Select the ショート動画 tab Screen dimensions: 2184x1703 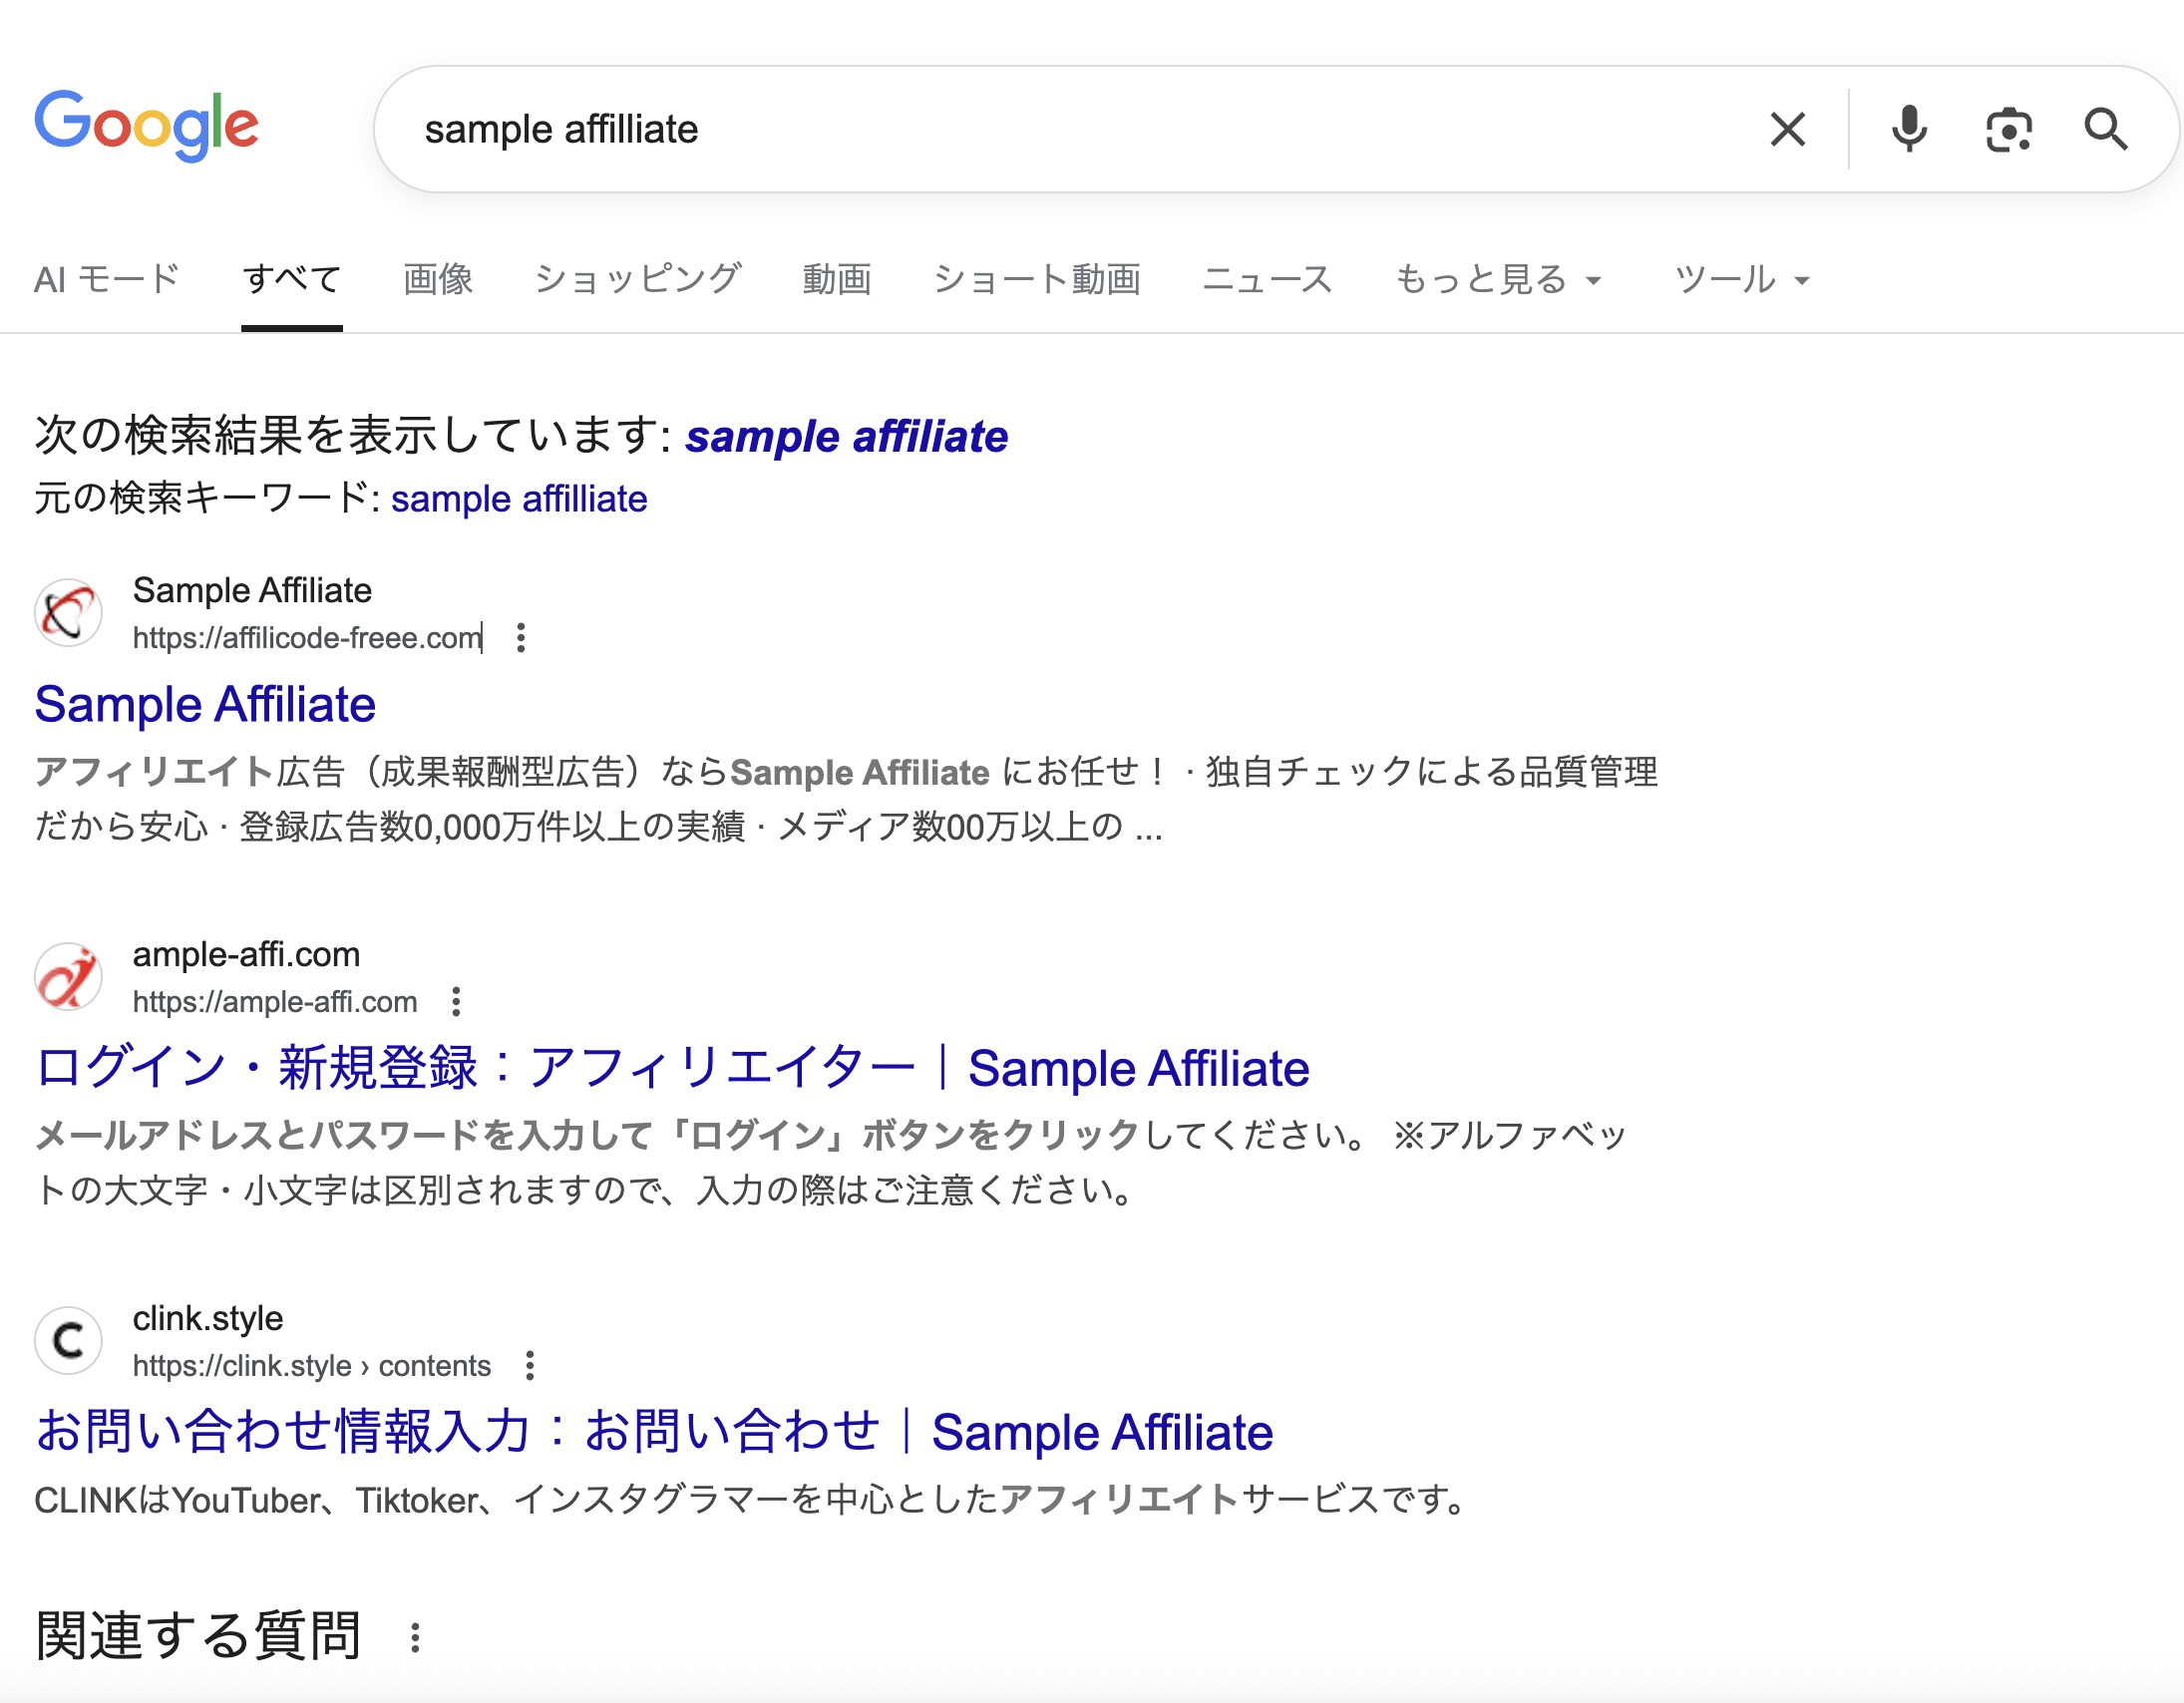[x=1036, y=280]
